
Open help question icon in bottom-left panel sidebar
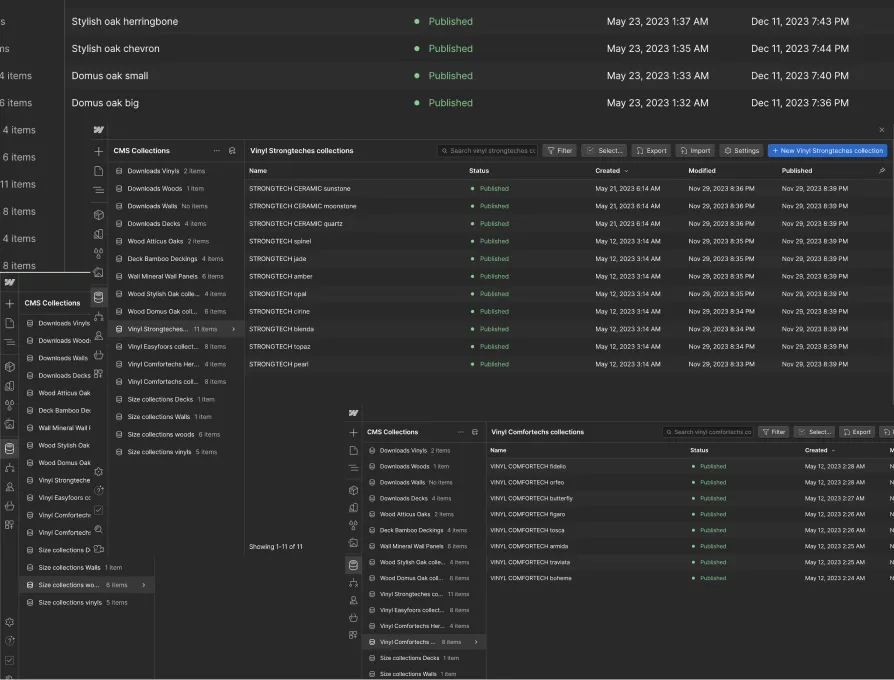9,641
